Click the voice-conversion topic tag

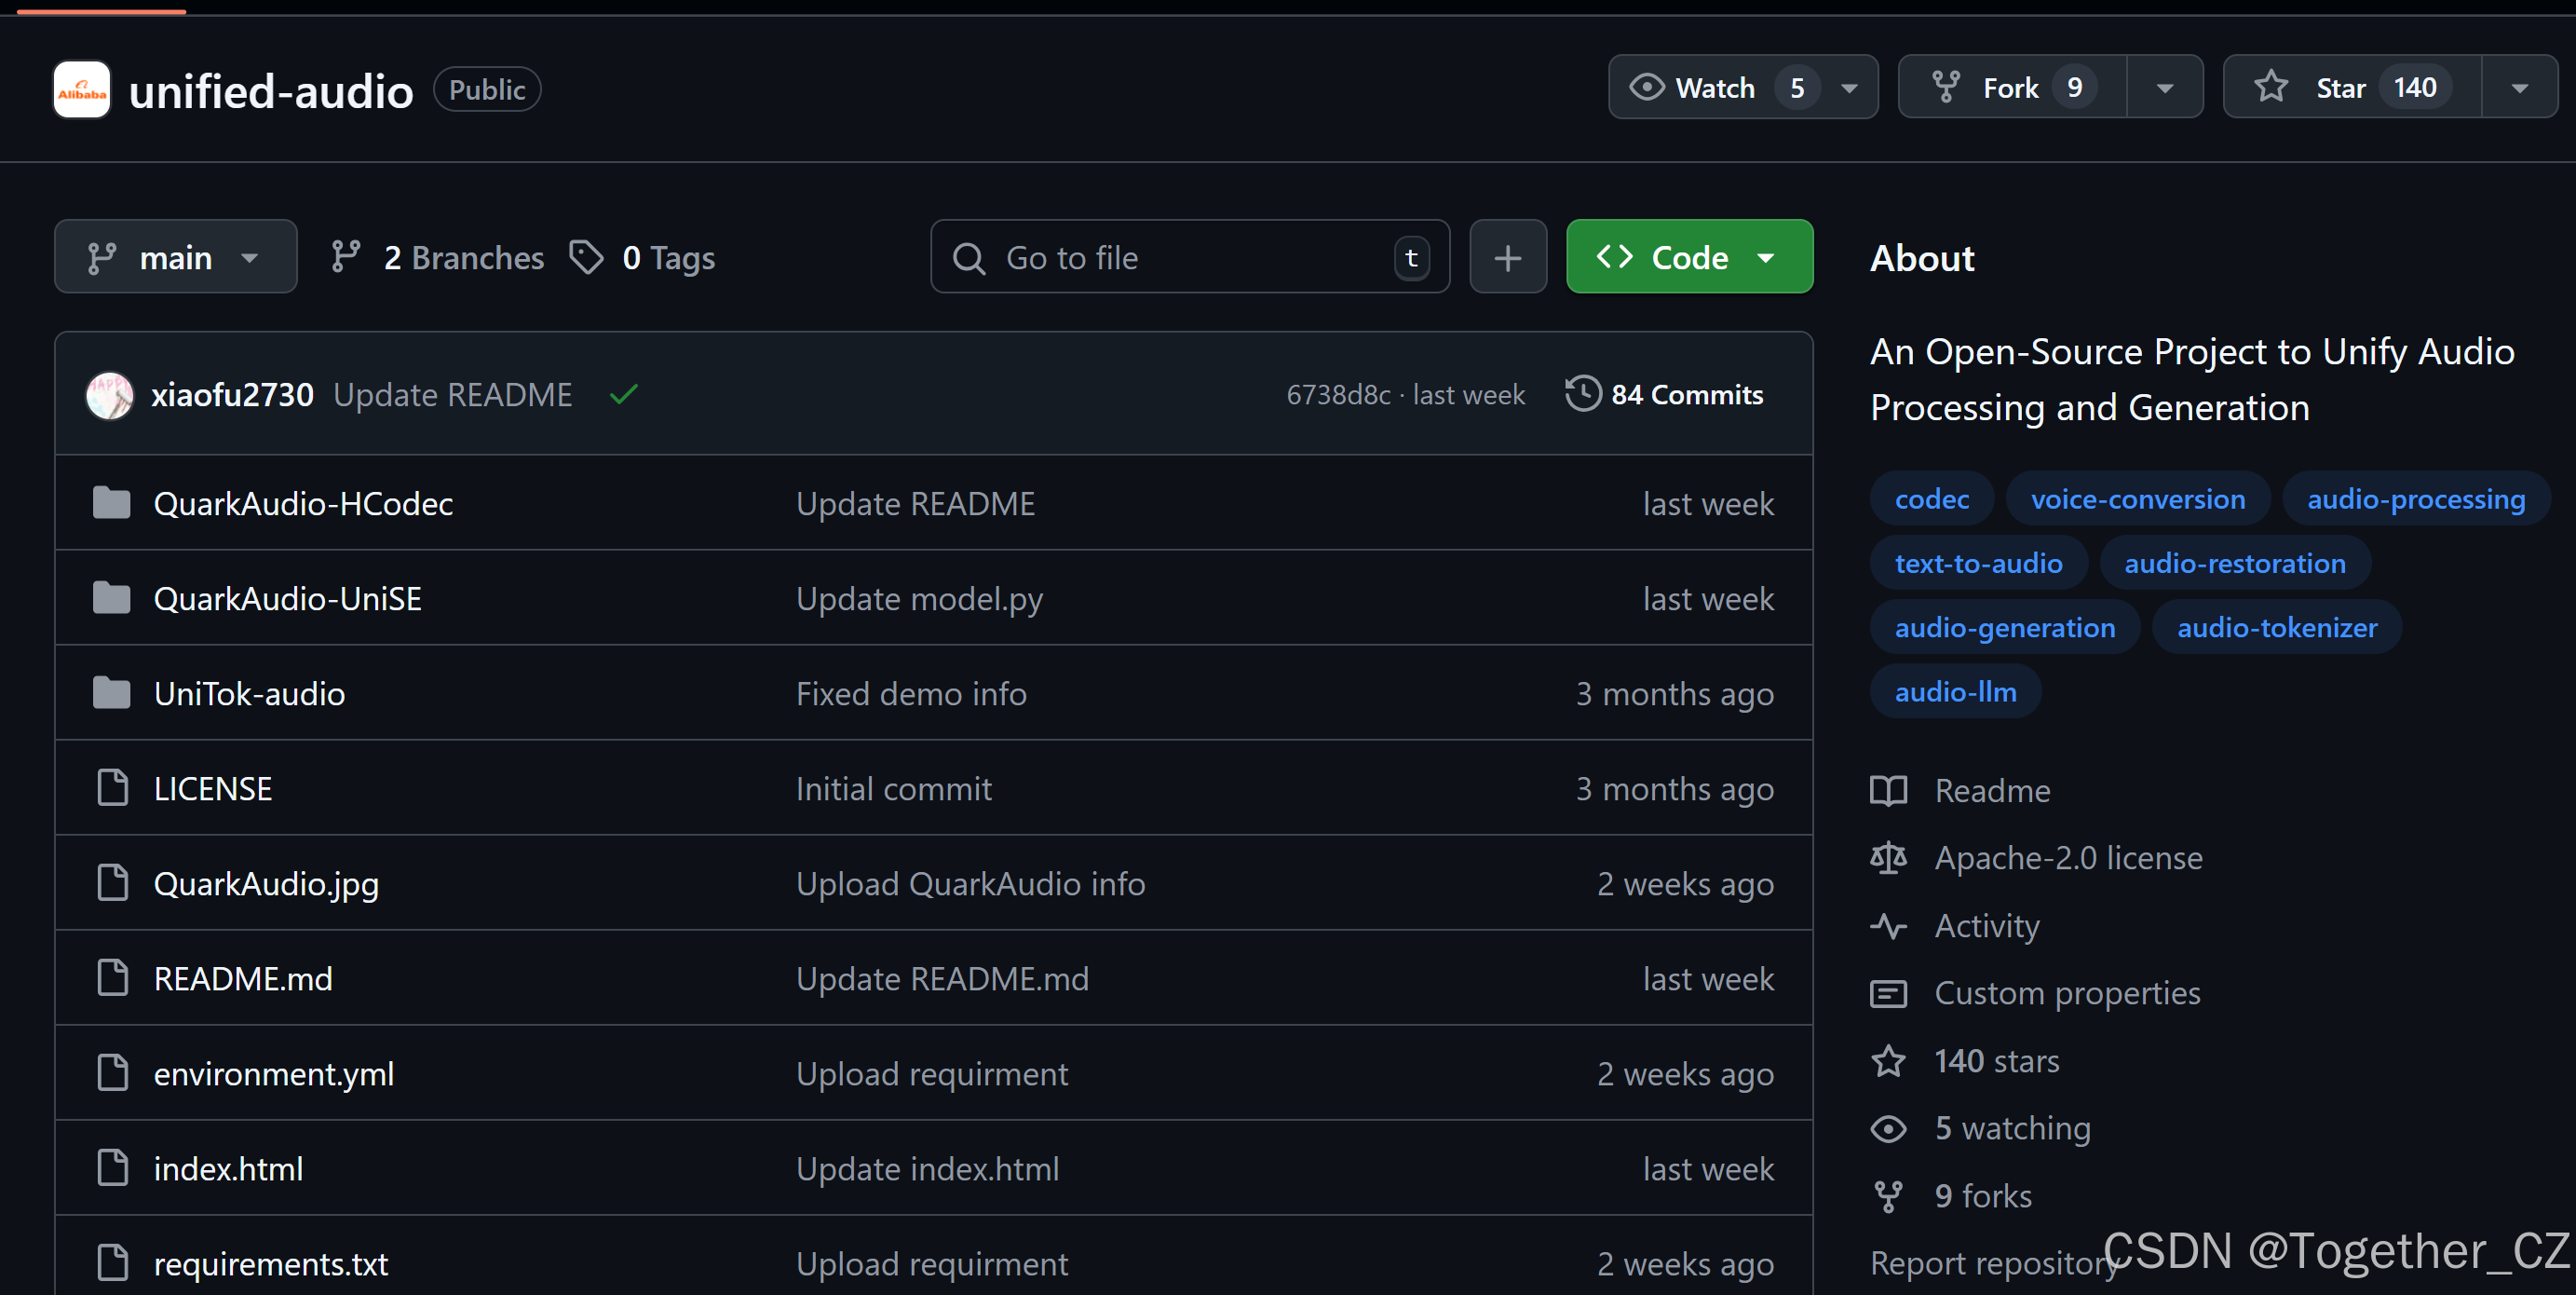tap(2137, 499)
